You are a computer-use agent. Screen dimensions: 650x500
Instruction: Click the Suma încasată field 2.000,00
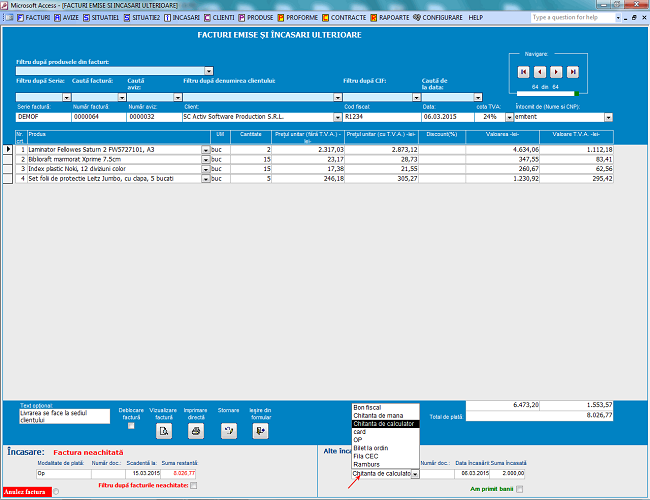point(507,473)
